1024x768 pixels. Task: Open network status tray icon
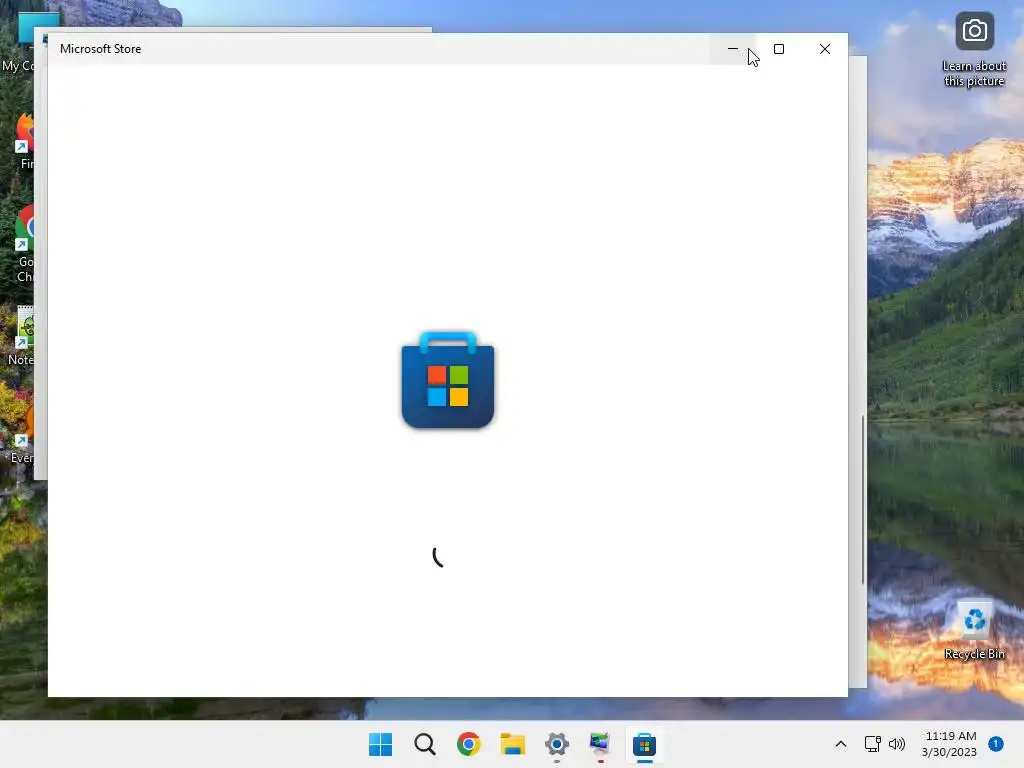click(x=872, y=744)
